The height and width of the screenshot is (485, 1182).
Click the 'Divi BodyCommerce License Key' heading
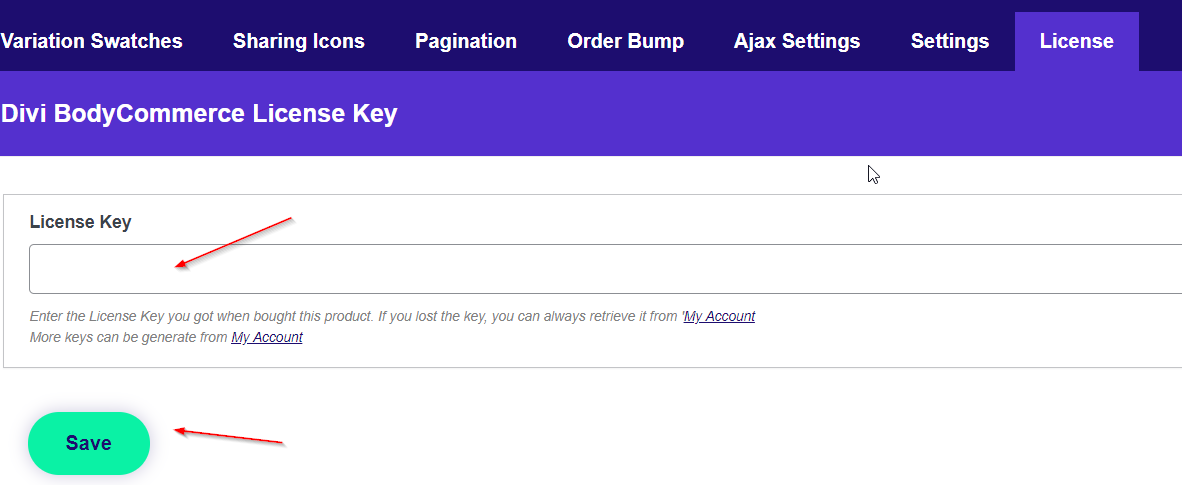click(199, 114)
